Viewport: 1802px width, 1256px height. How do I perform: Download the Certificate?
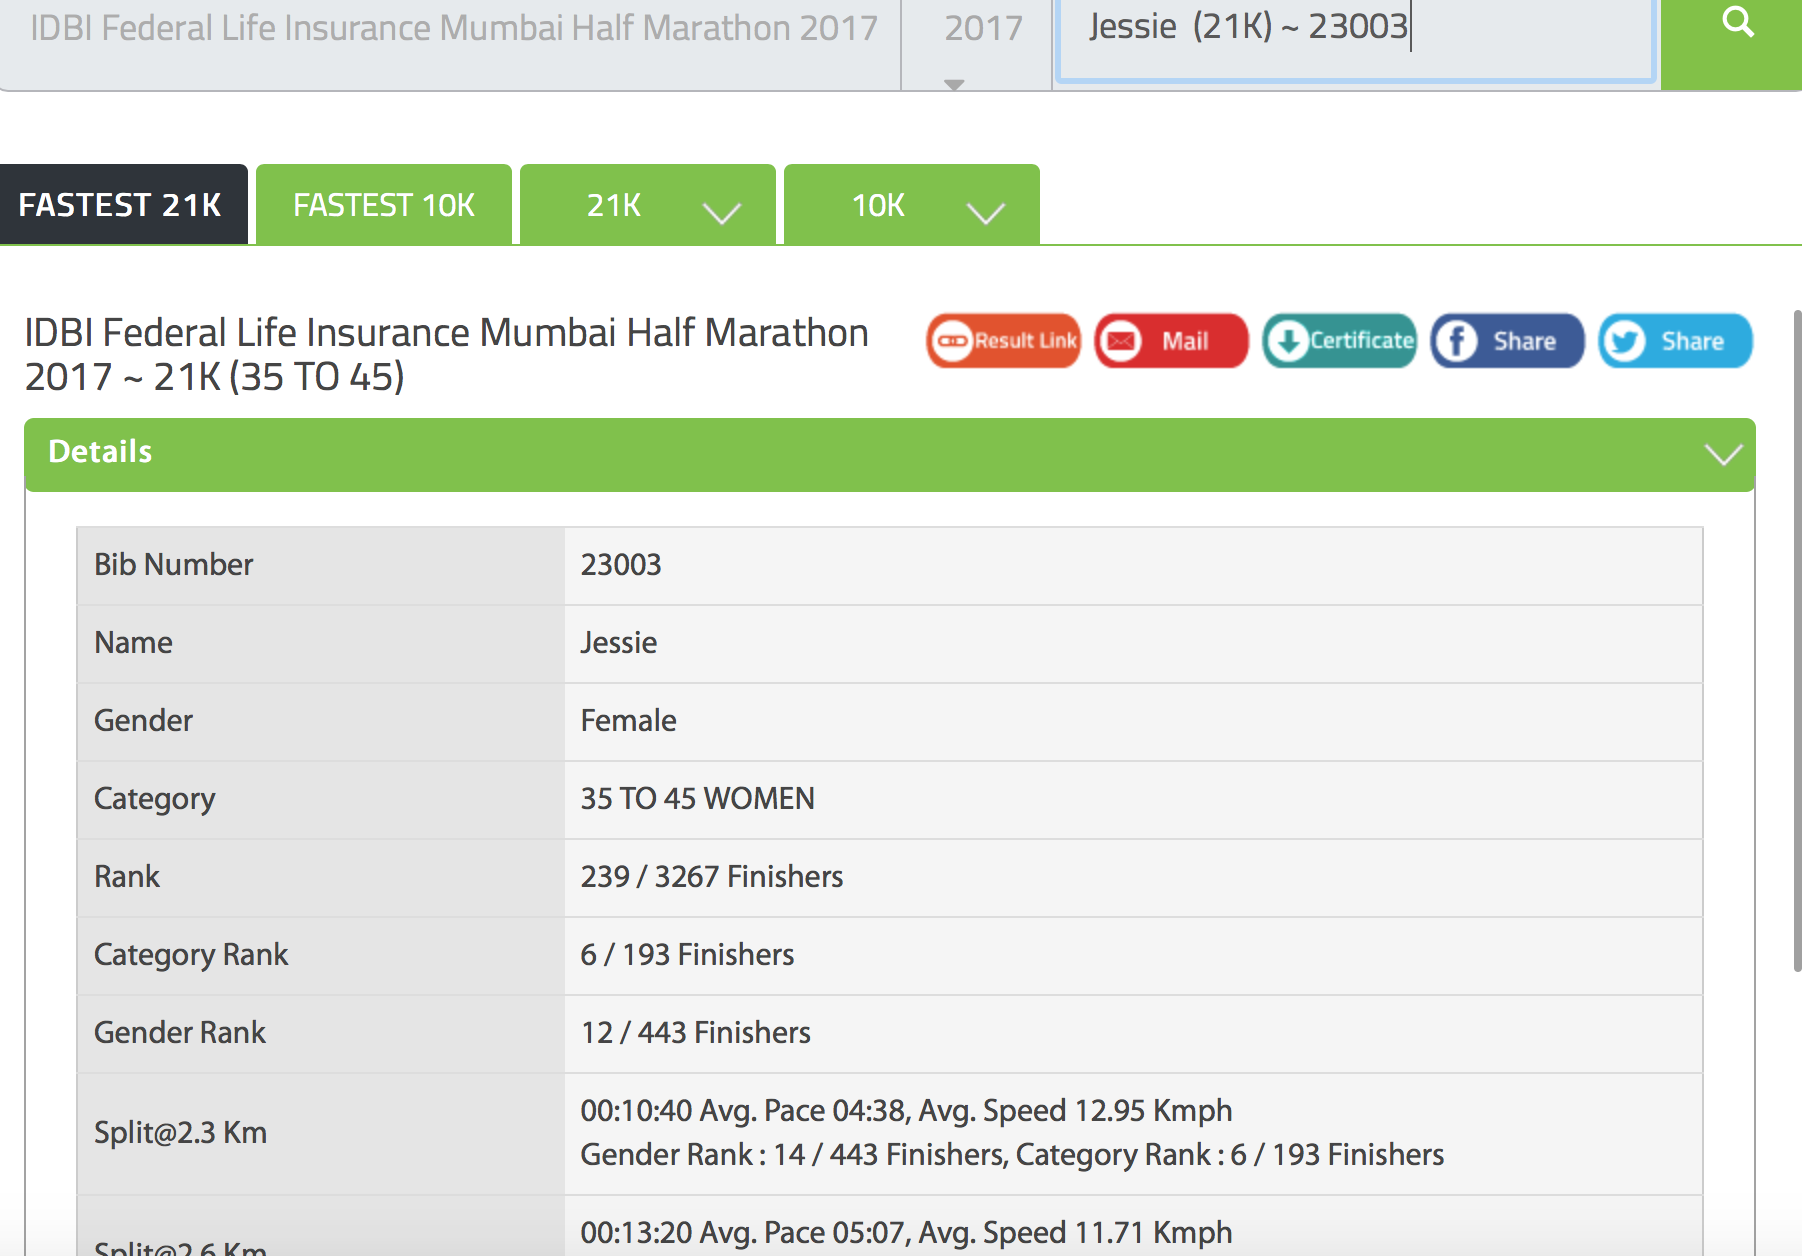pyautogui.click(x=1340, y=341)
